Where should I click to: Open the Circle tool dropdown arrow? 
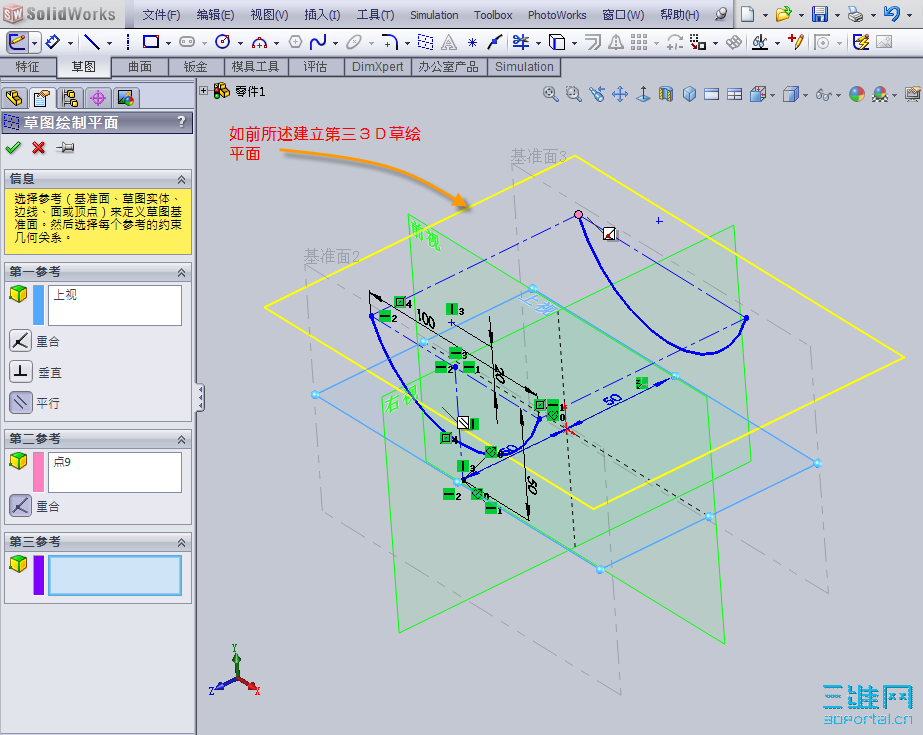pos(240,43)
